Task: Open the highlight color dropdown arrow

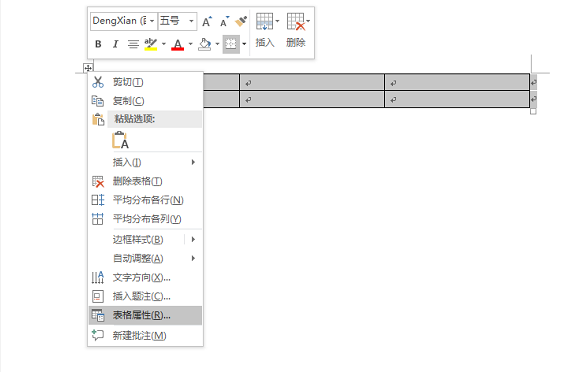Action: point(164,44)
